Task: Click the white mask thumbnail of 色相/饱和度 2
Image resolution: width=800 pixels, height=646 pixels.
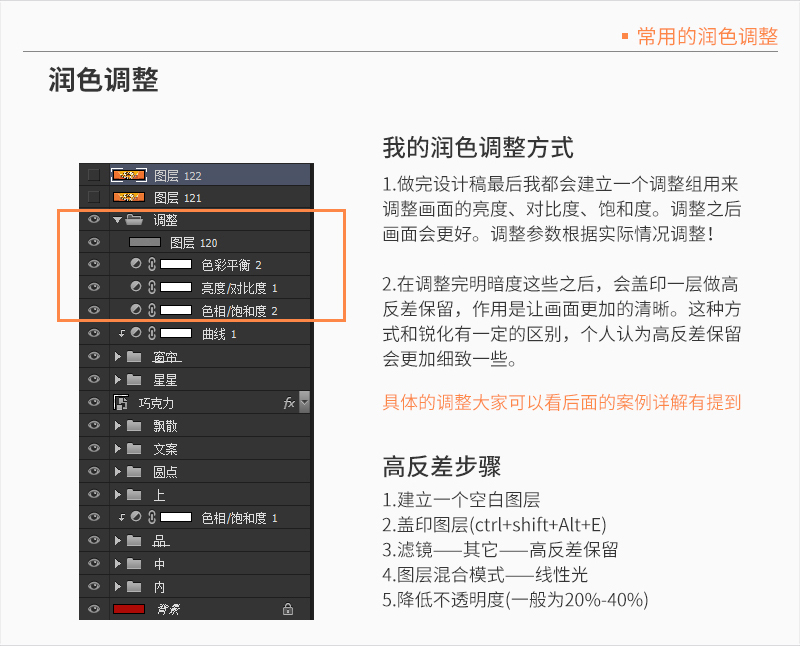Action: 176,311
